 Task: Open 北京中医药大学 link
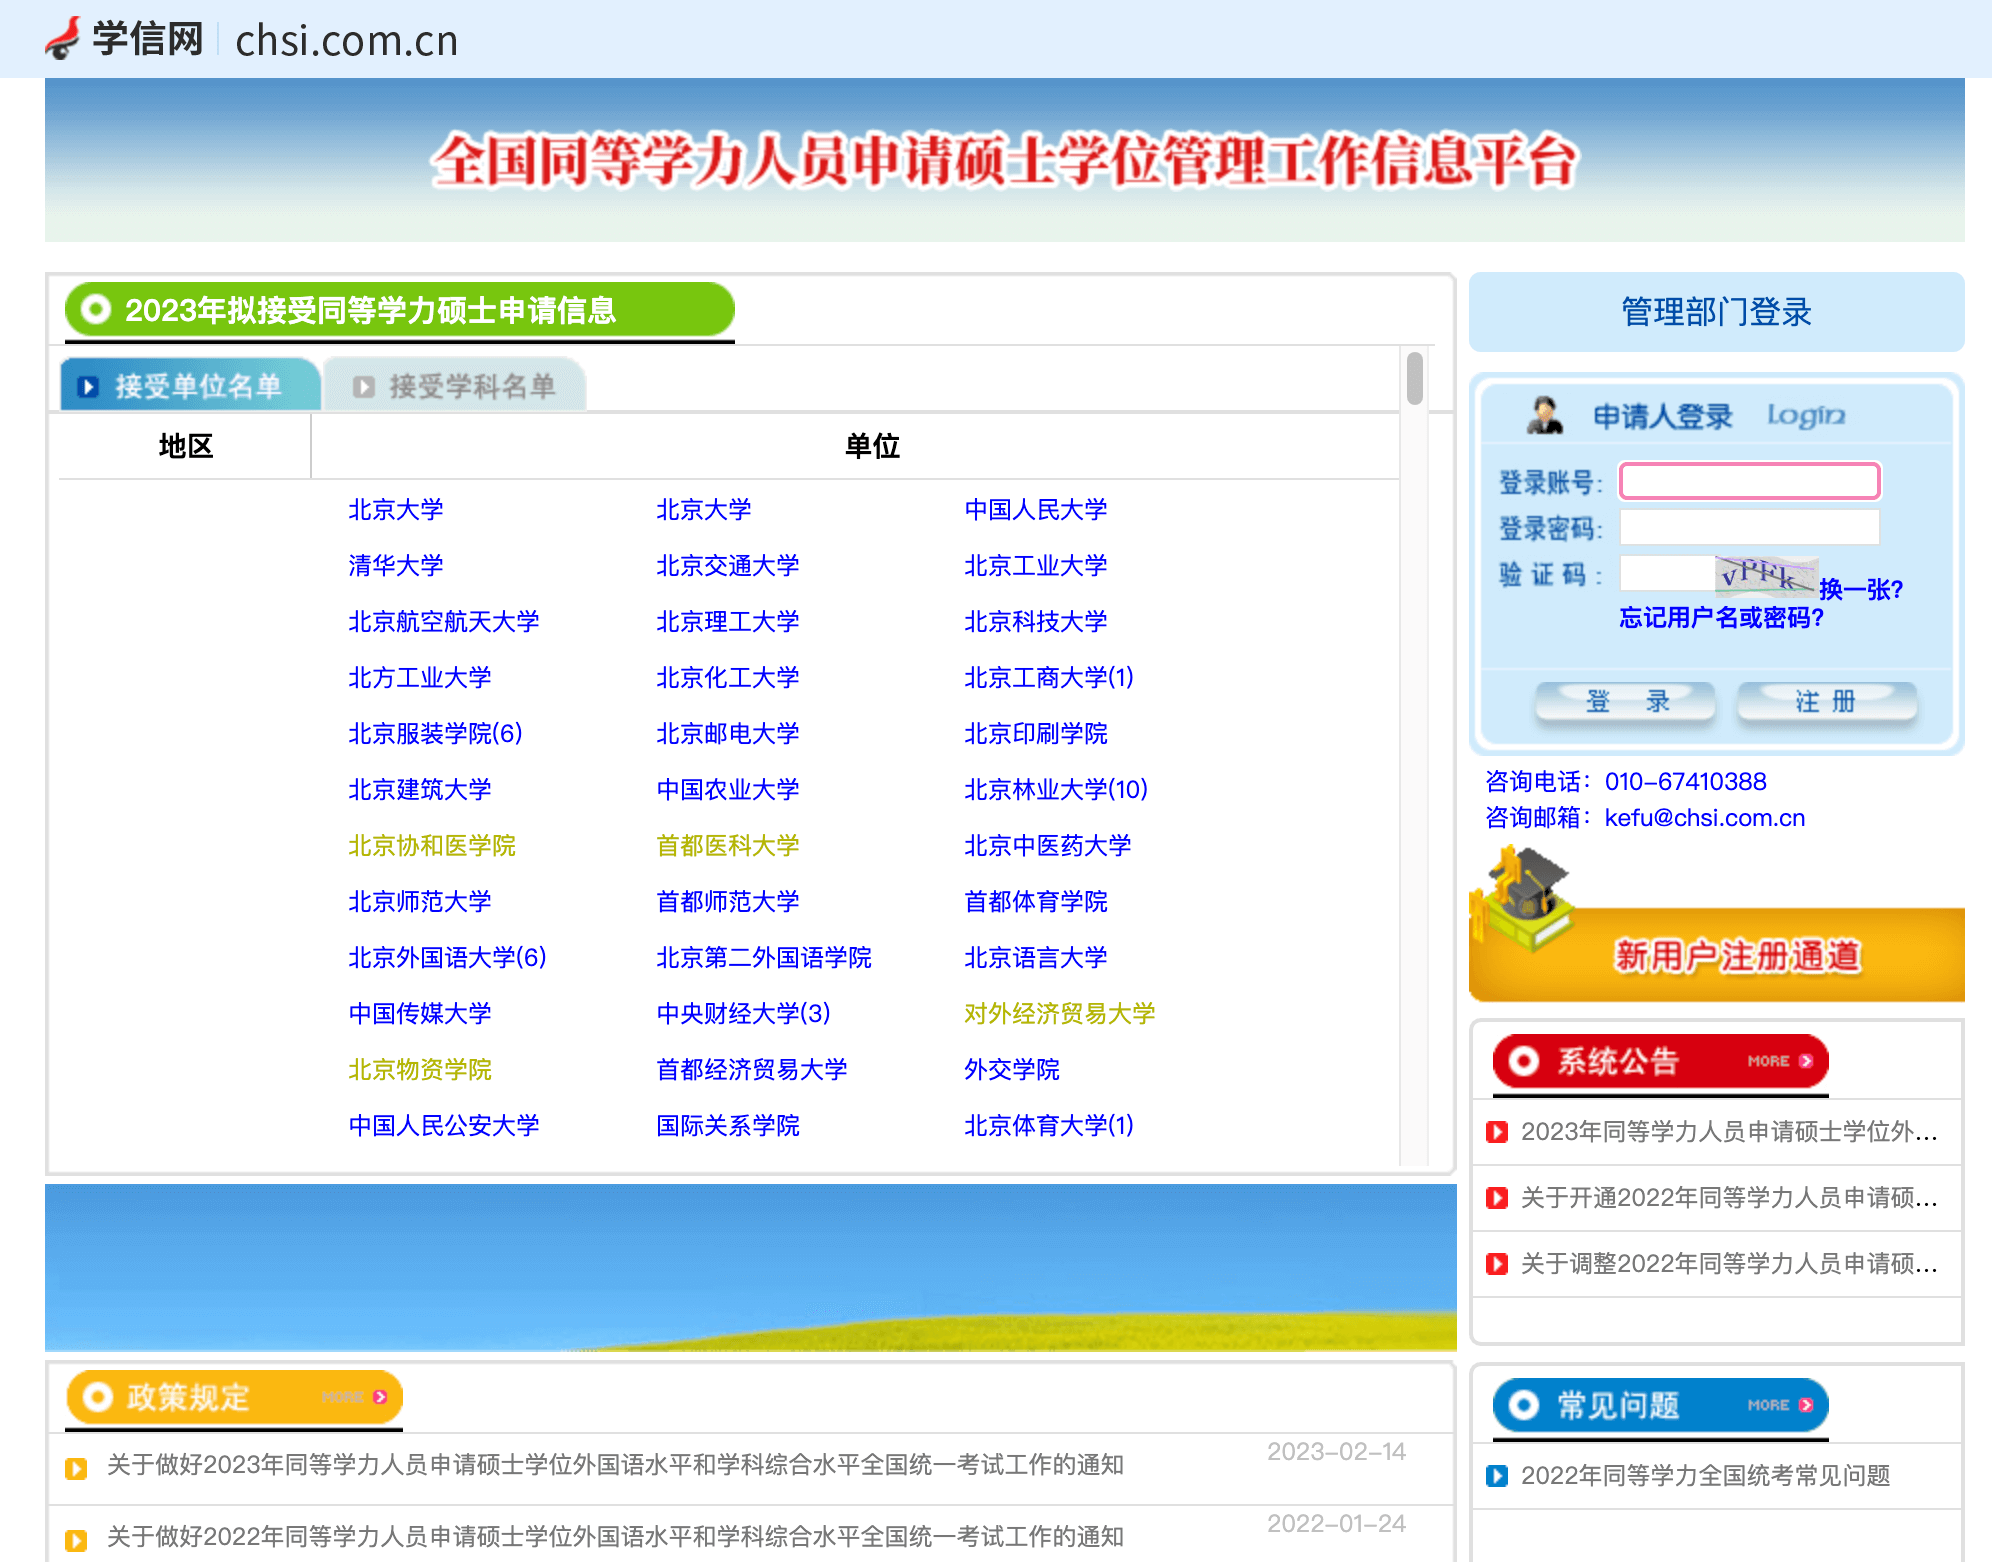point(1048,846)
